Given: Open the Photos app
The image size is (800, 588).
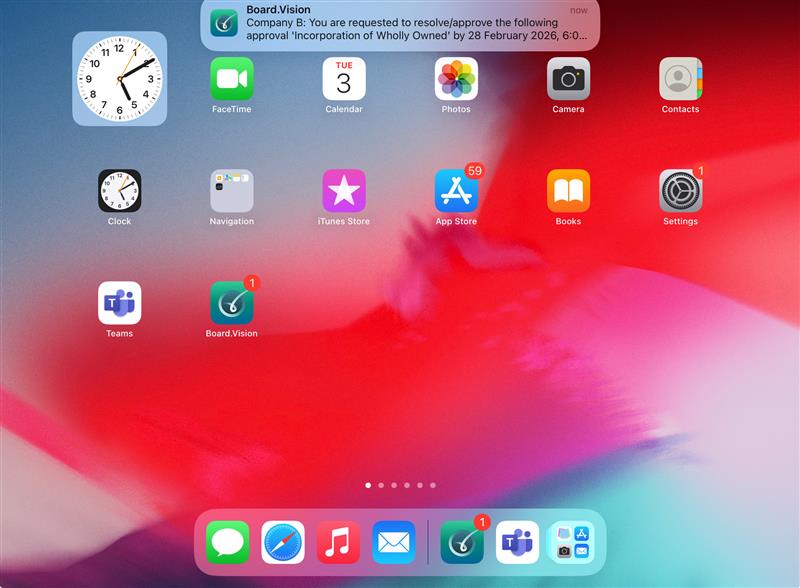Looking at the screenshot, I should click(456, 79).
